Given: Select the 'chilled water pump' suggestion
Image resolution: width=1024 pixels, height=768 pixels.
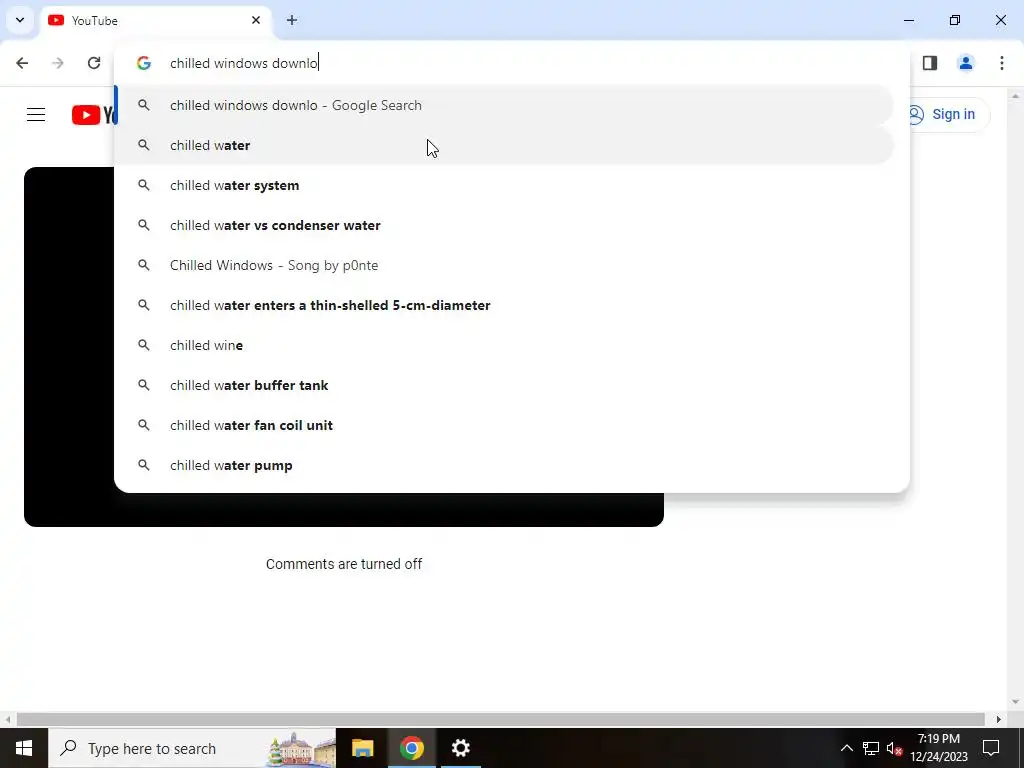Looking at the screenshot, I should click(x=504, y=465).
